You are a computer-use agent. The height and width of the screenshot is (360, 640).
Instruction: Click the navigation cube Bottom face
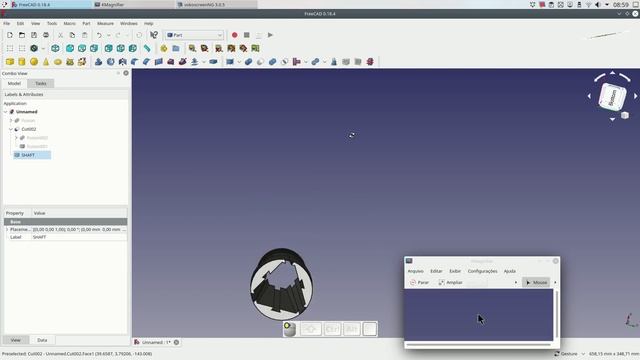[612, 97]
